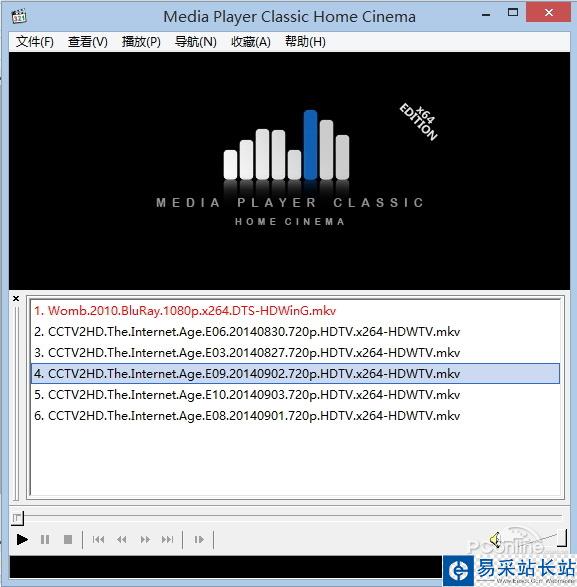
Task: Click the Pause button
Action: point(45,539)
